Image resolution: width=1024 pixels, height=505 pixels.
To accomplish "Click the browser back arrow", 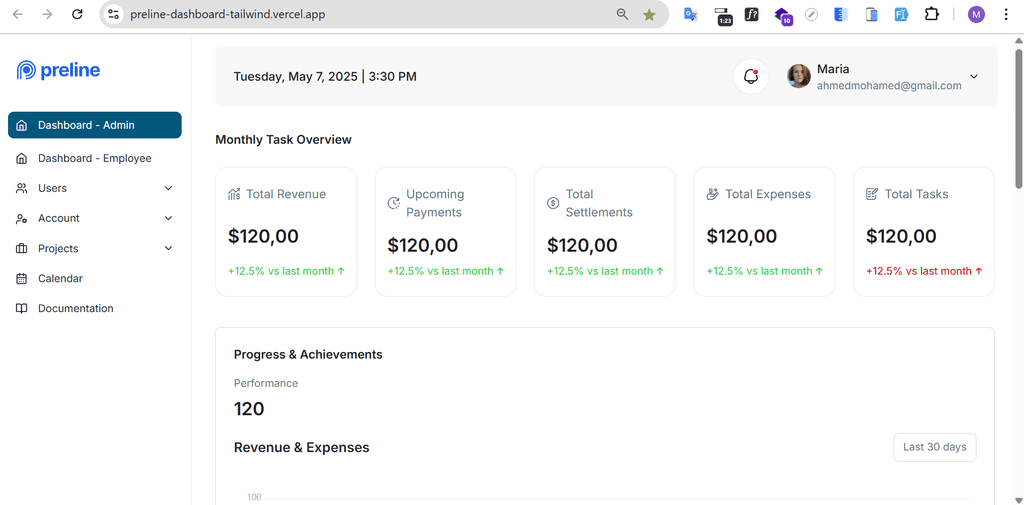I will click(18, 14).
